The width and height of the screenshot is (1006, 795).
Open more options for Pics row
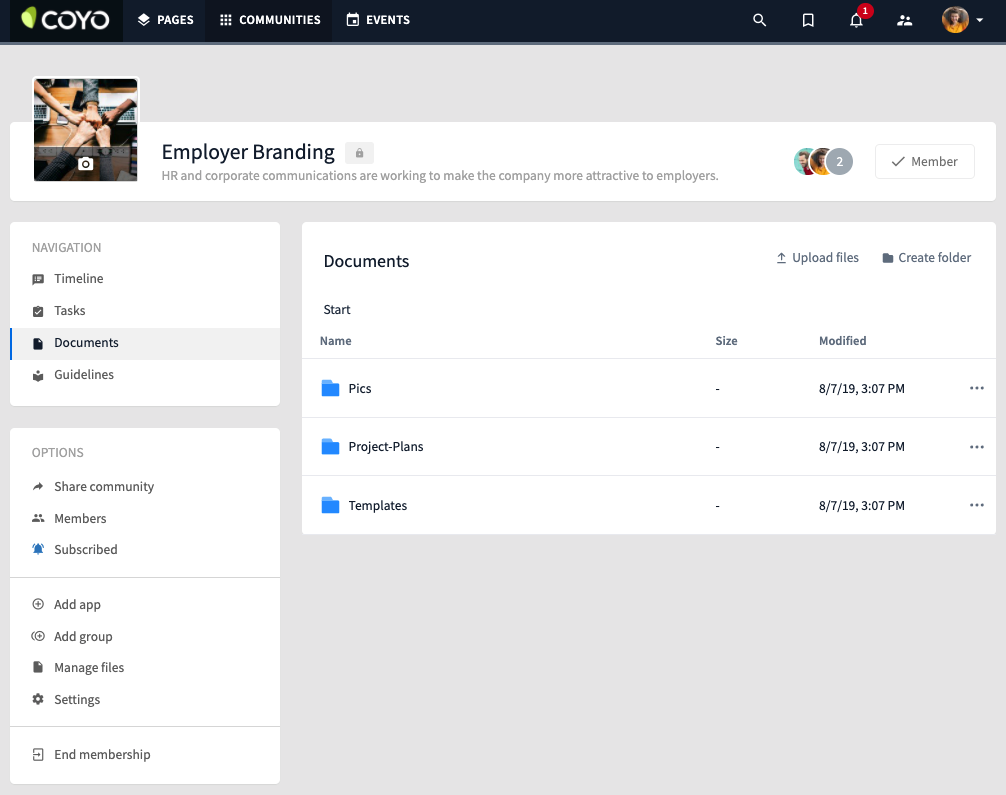click(976, 388)
